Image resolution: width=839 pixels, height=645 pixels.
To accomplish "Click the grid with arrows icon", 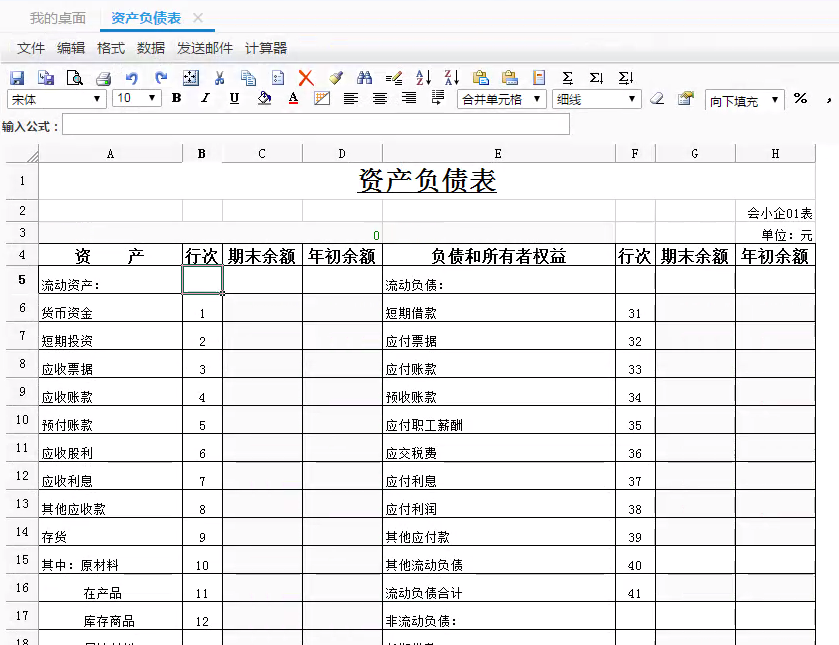I will point(190,78).
